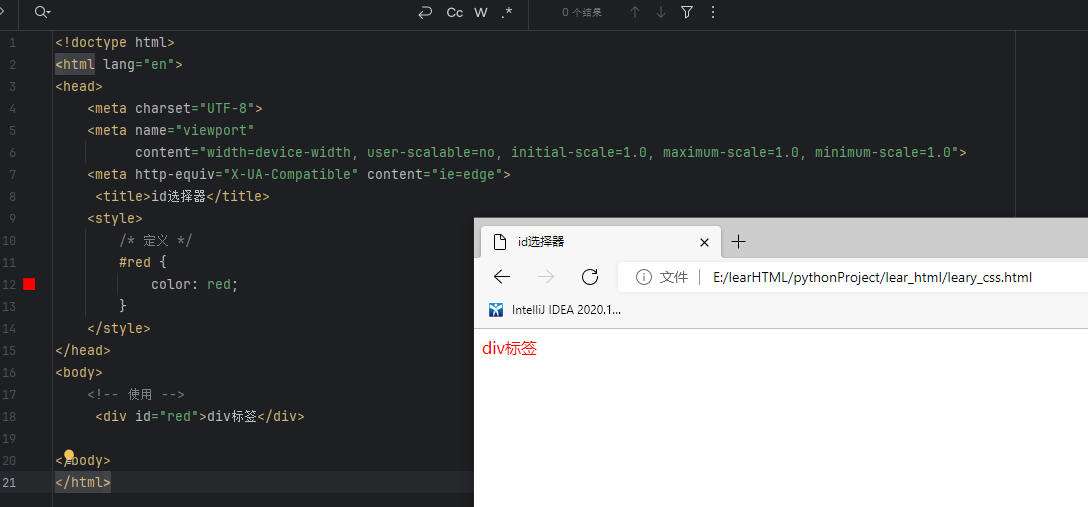Click the page icon on browser tab

499,241
